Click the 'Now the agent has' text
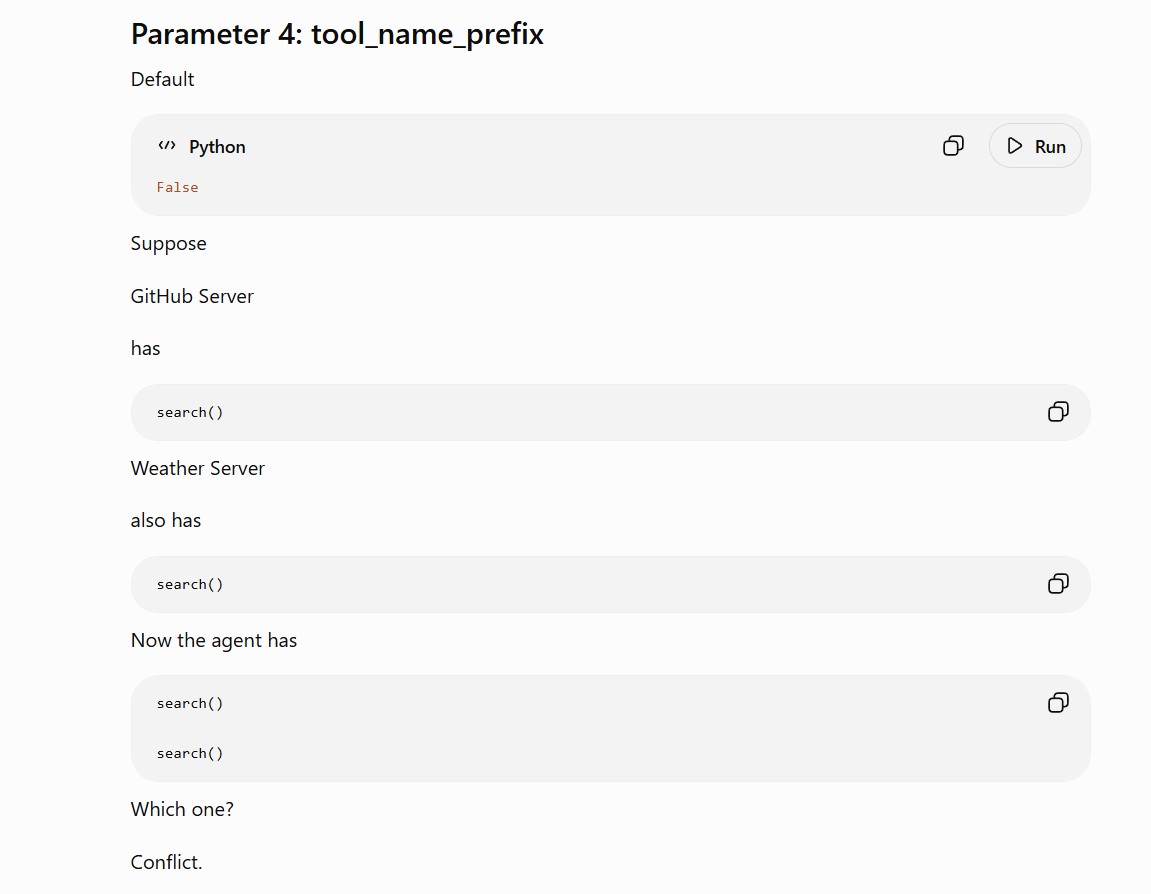 214,641
